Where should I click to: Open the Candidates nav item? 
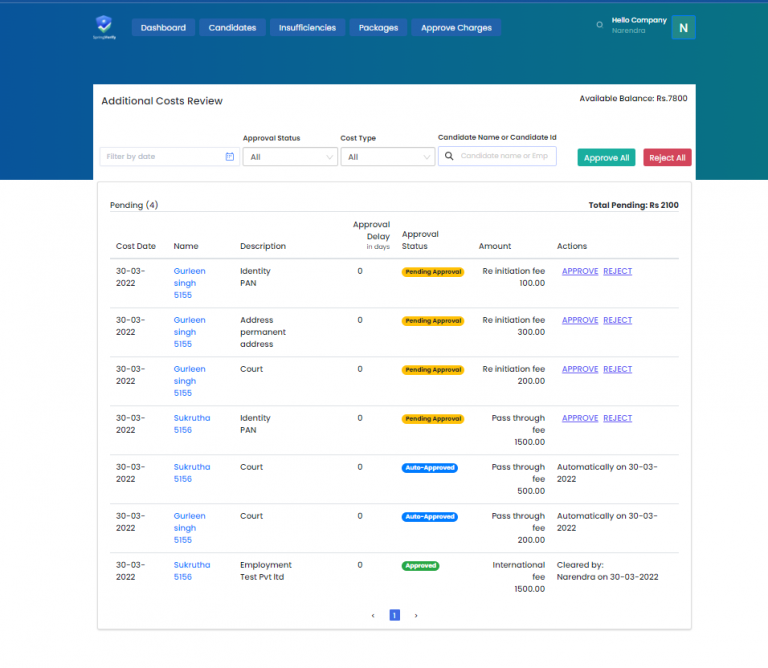coord(232,28)
